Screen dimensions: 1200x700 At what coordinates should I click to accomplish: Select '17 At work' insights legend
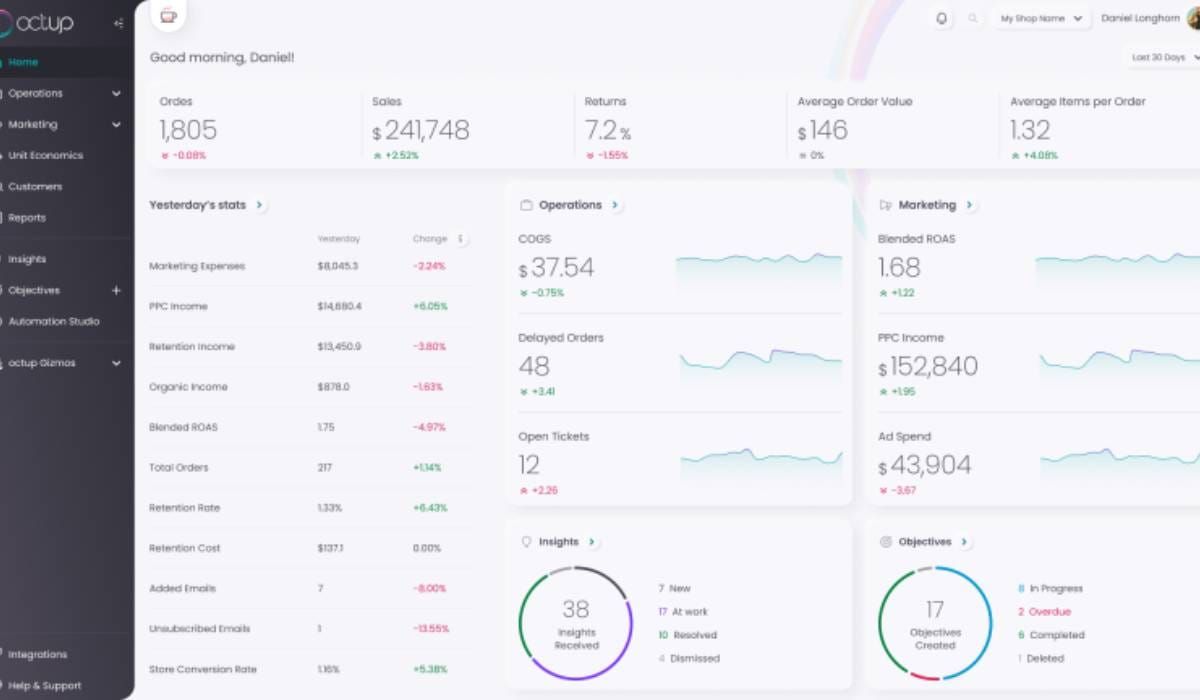(x=683, y=612)
